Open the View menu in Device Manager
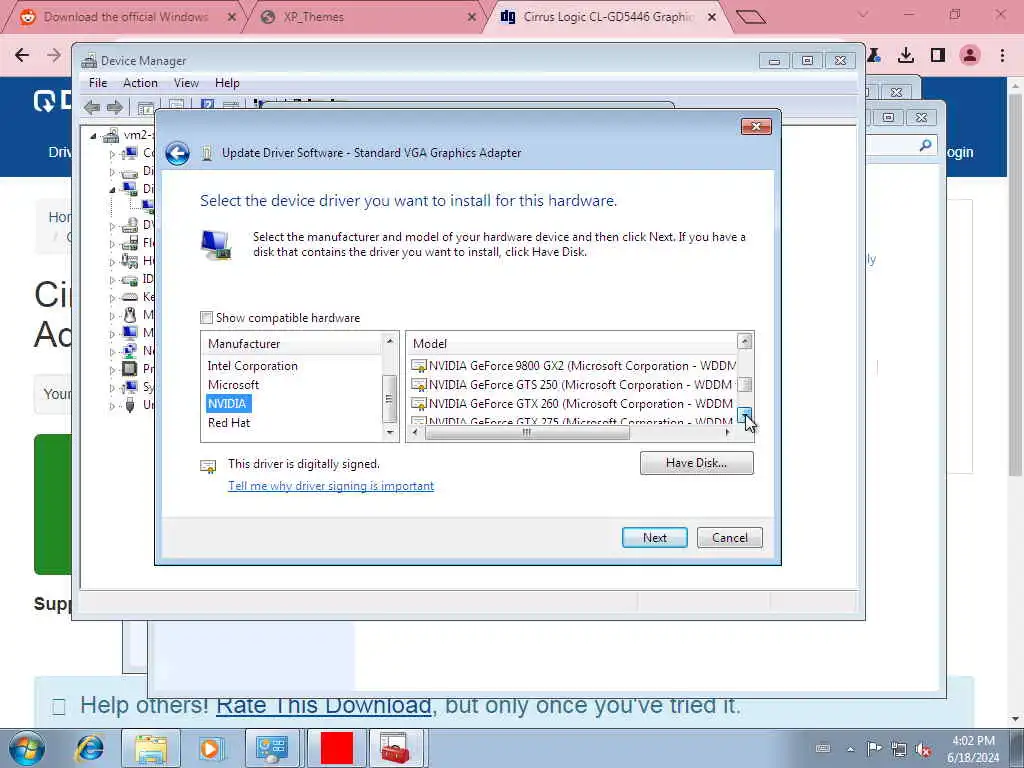Viewport: 1024px width, 768px height. (x=186, y=83)
